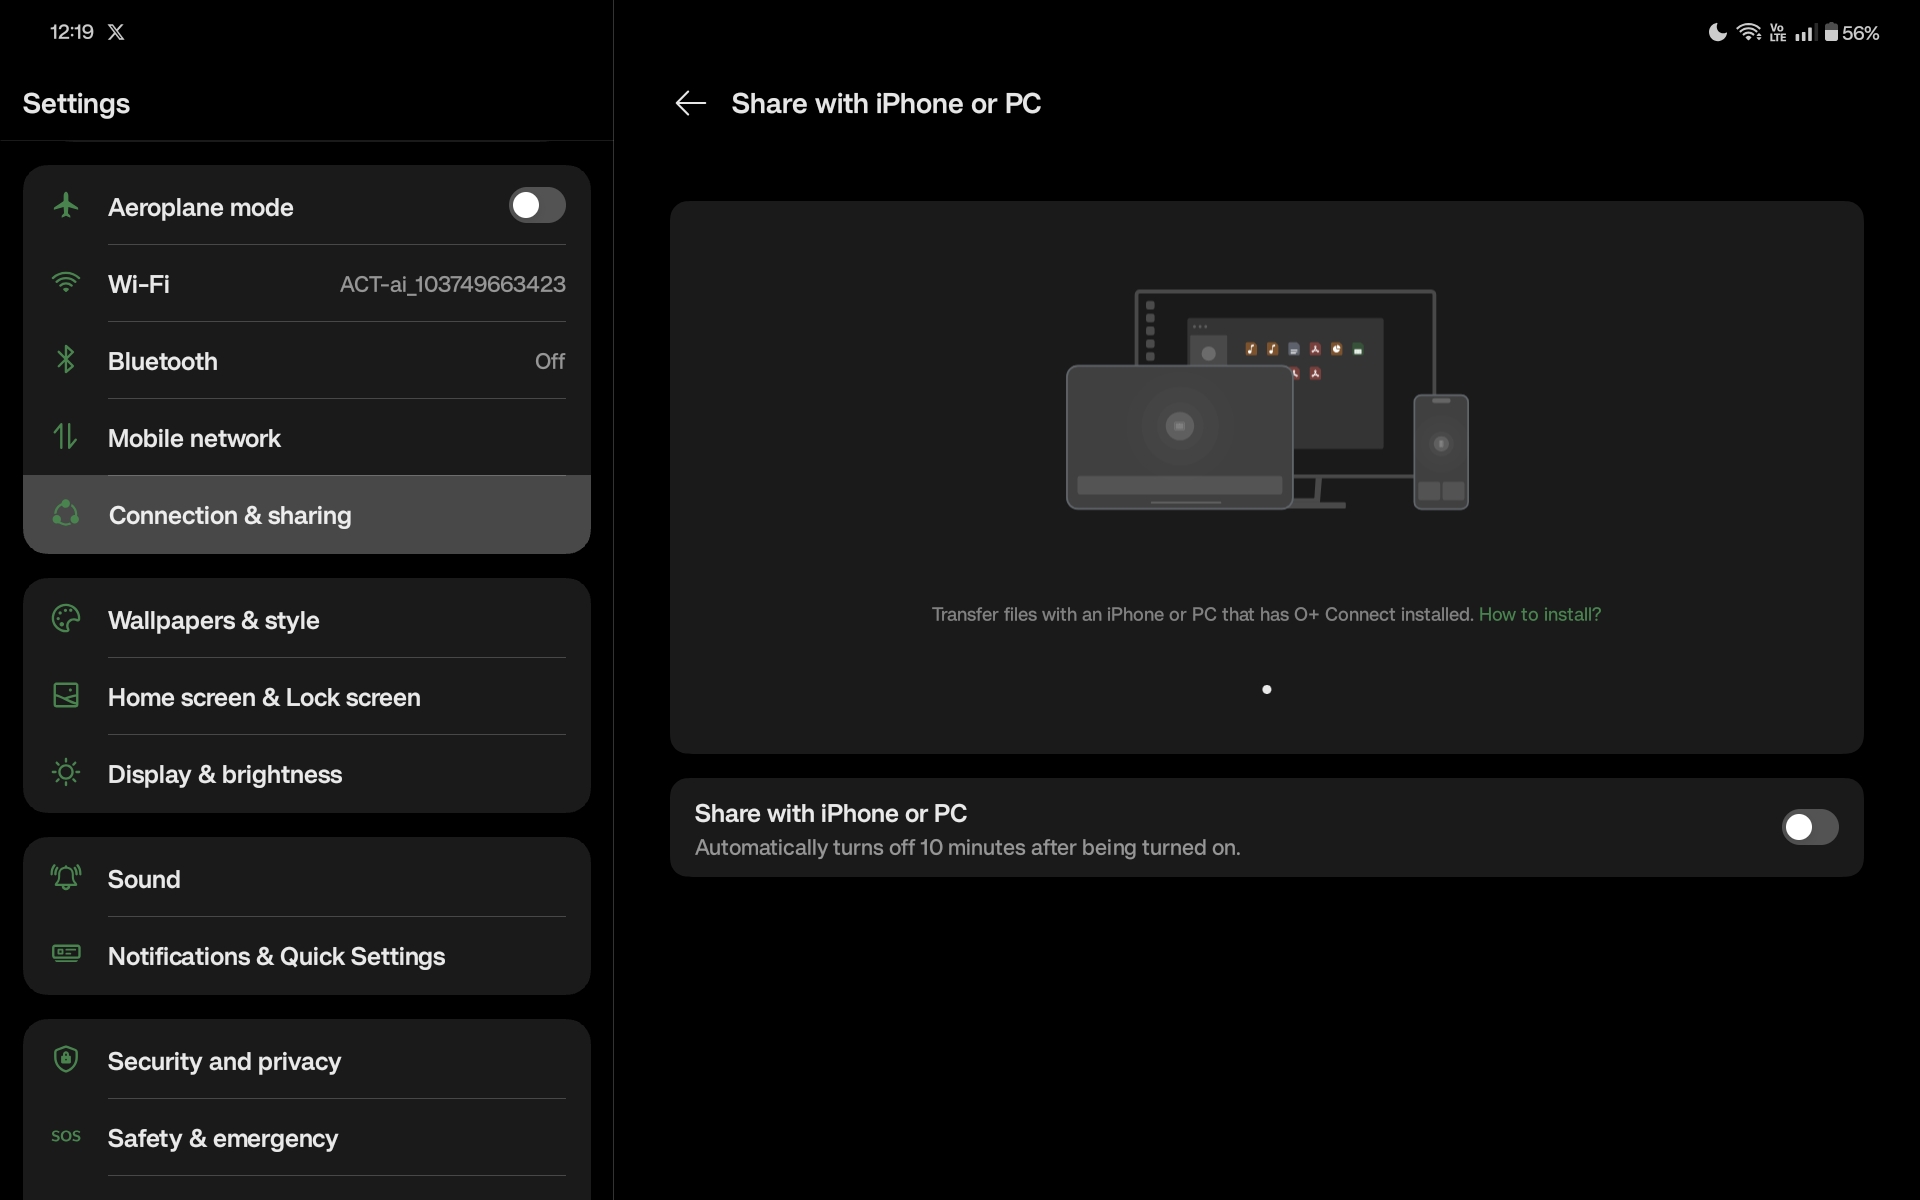1920x1200 pixels.
Task: Click the Mobile network arrows icon
Action: [x=66, y=437]
